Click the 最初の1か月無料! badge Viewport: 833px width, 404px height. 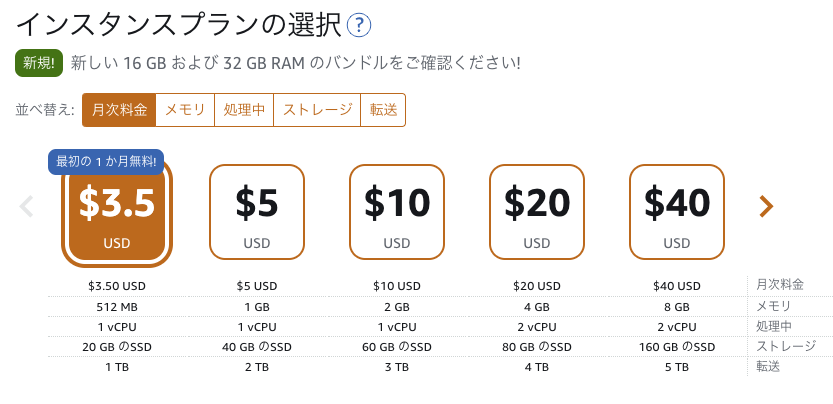click(106, 160)
